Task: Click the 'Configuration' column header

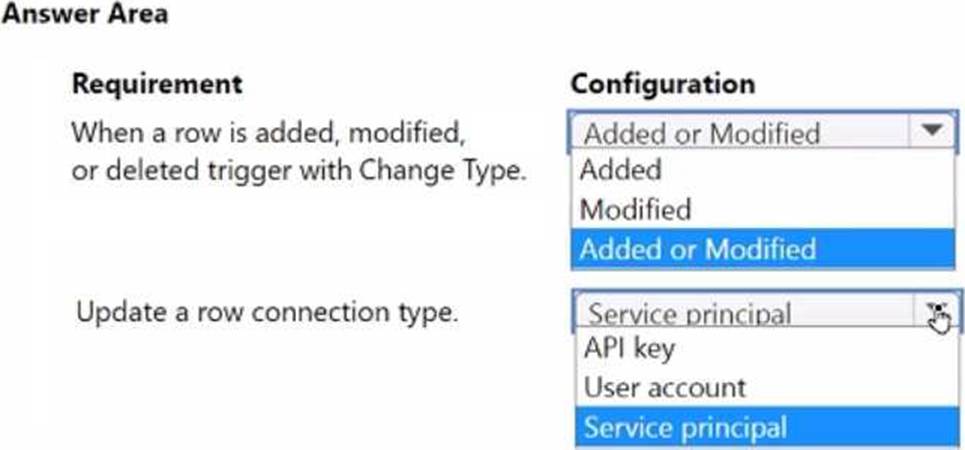Action: click(662, 84)
